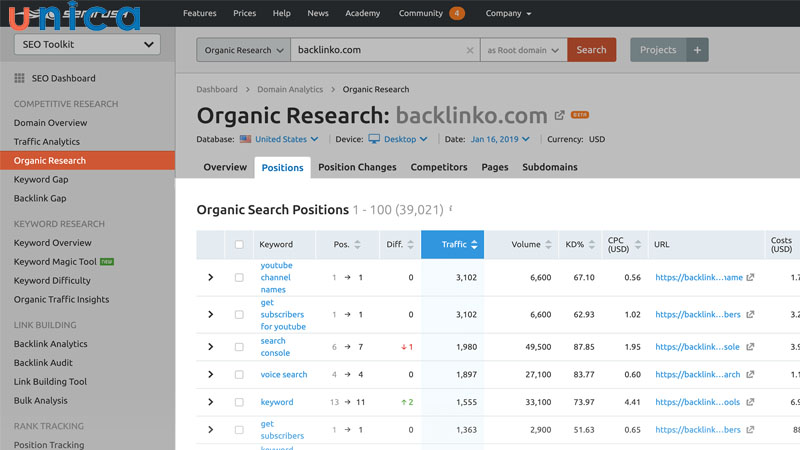
Task: Open Domain Overview in sidebar
Action: coord(51,123)
